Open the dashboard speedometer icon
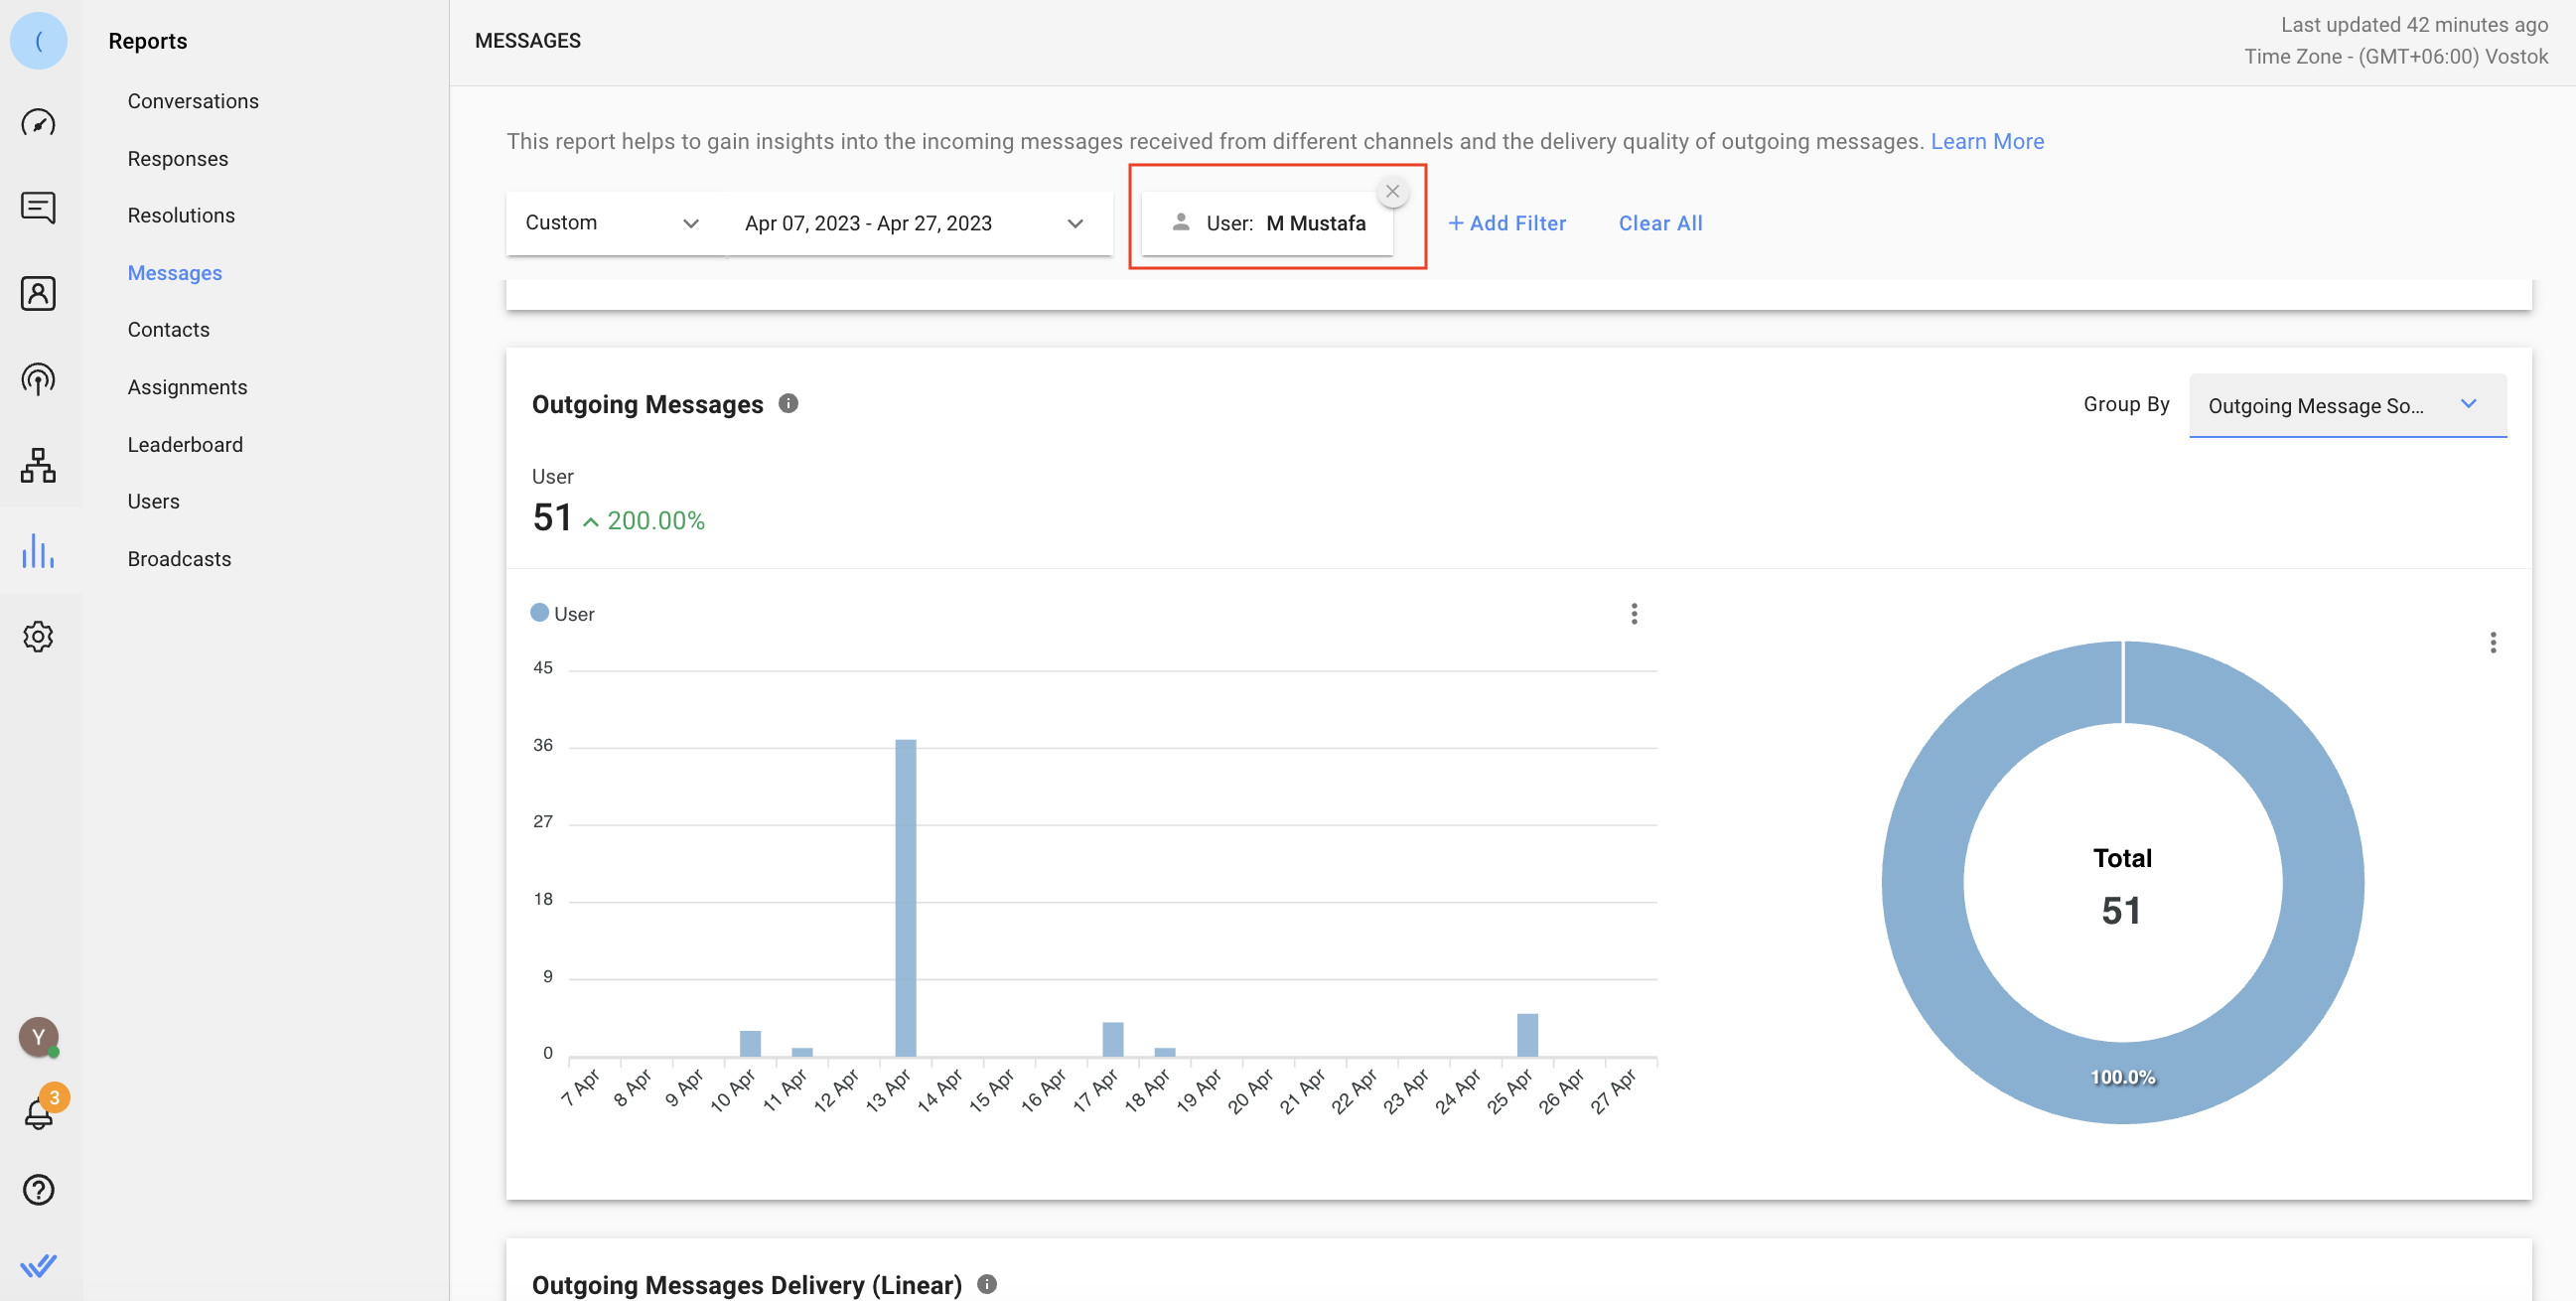The height and width of the screenshot is (1301, 2576). coord(38,123)
